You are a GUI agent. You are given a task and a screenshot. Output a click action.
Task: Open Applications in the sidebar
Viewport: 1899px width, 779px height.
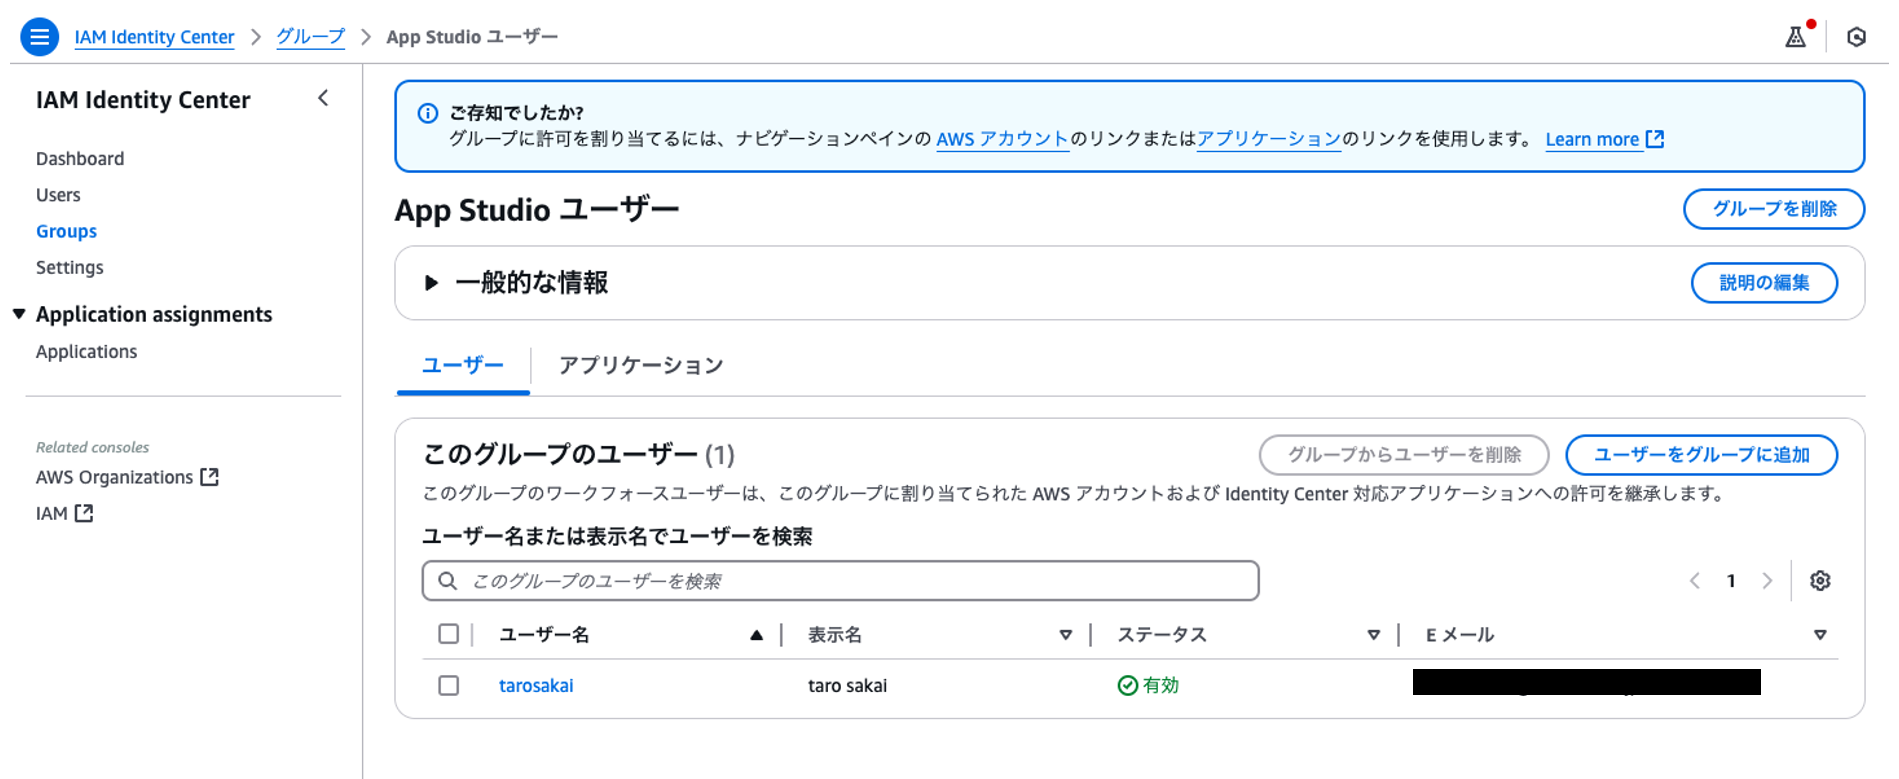pos(86,352)
